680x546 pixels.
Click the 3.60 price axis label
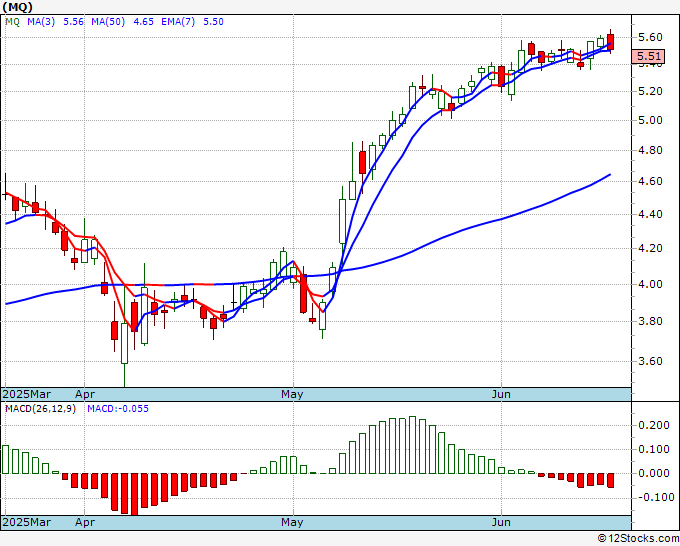(x=650, y=361)
